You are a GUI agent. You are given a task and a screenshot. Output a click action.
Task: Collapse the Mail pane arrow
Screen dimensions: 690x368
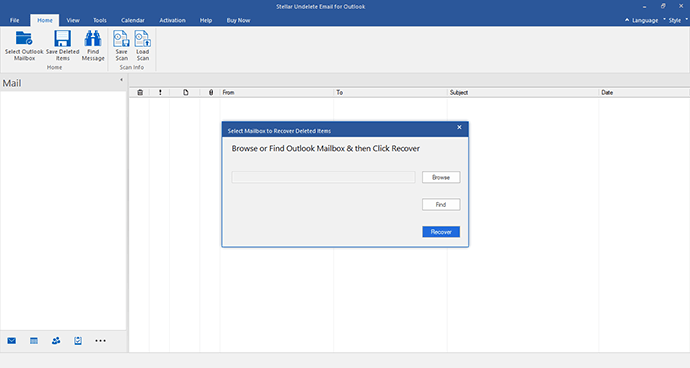pos(121,80)
